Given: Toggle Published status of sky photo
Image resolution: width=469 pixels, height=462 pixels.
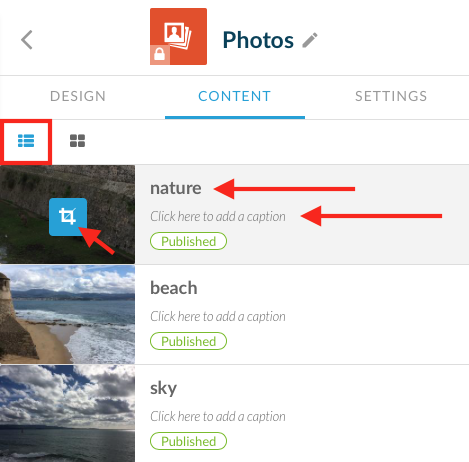Looking at the screenshot, I should coord(189,441).
